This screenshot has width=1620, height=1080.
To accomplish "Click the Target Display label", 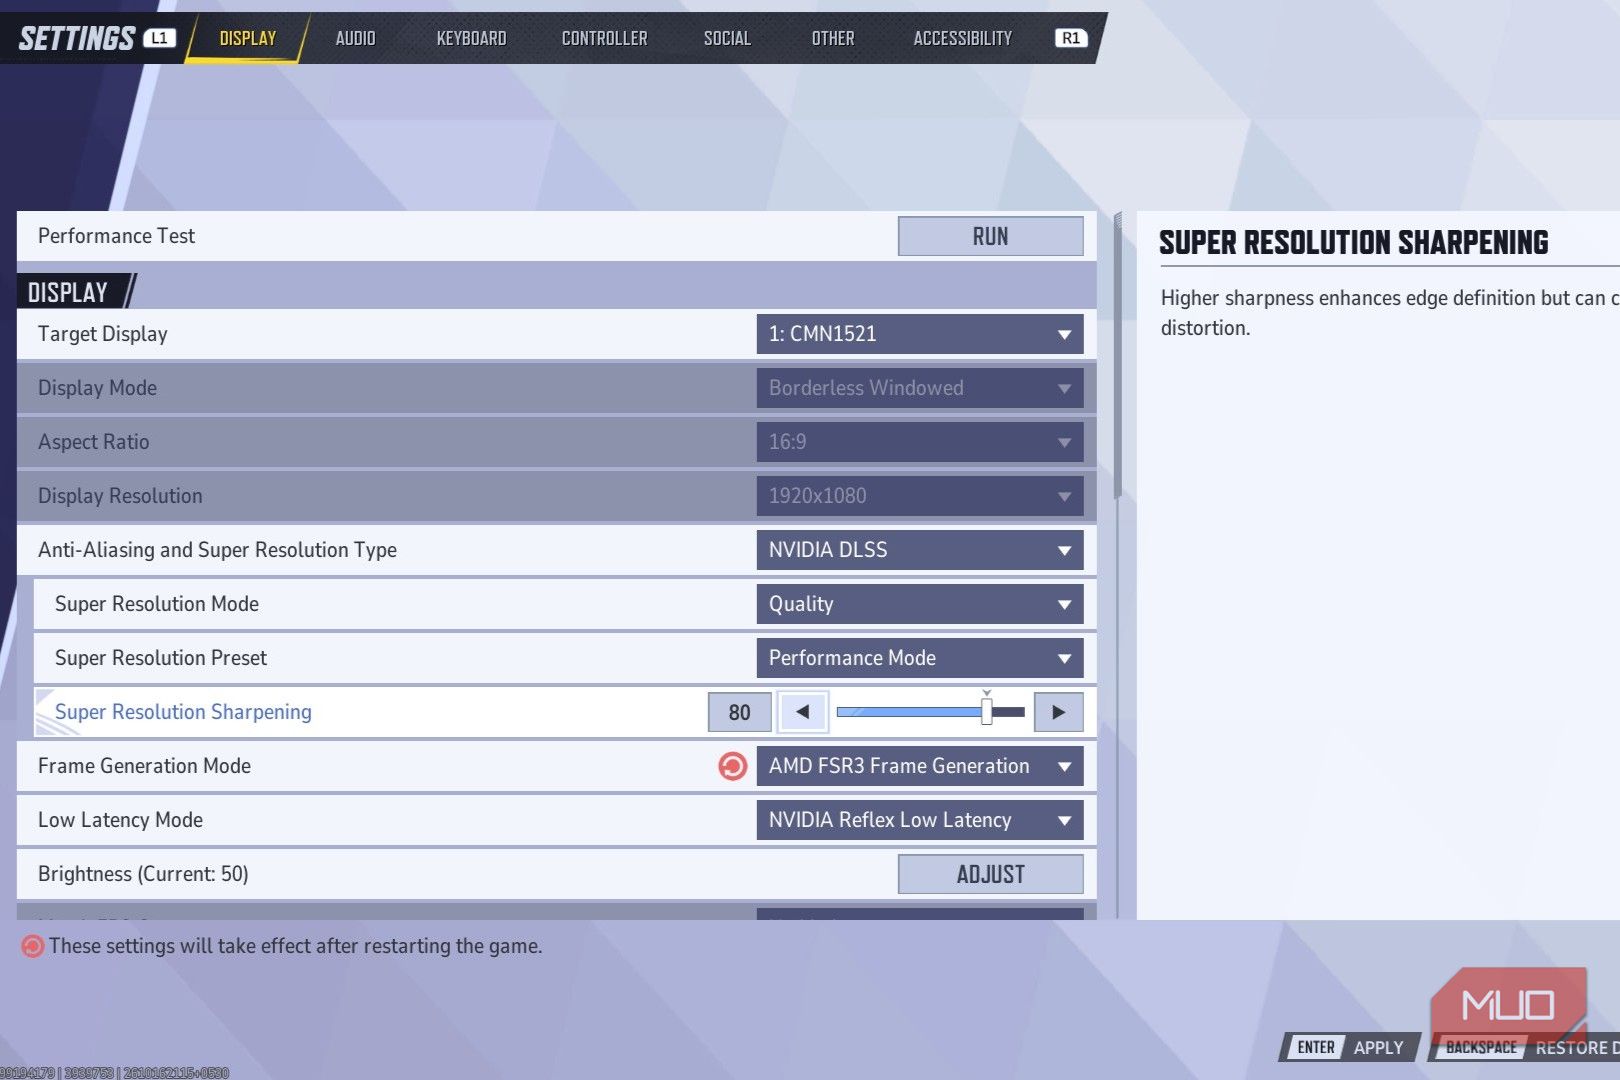I will tap(102, 334).
